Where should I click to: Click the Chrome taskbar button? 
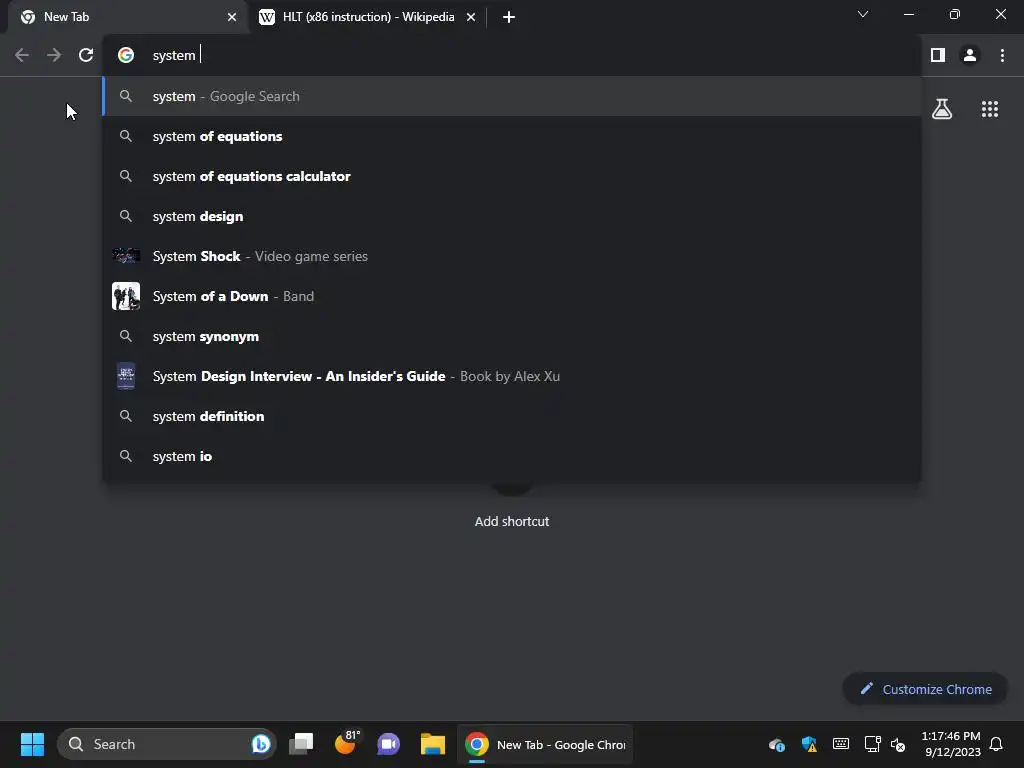tap(545, 744)
